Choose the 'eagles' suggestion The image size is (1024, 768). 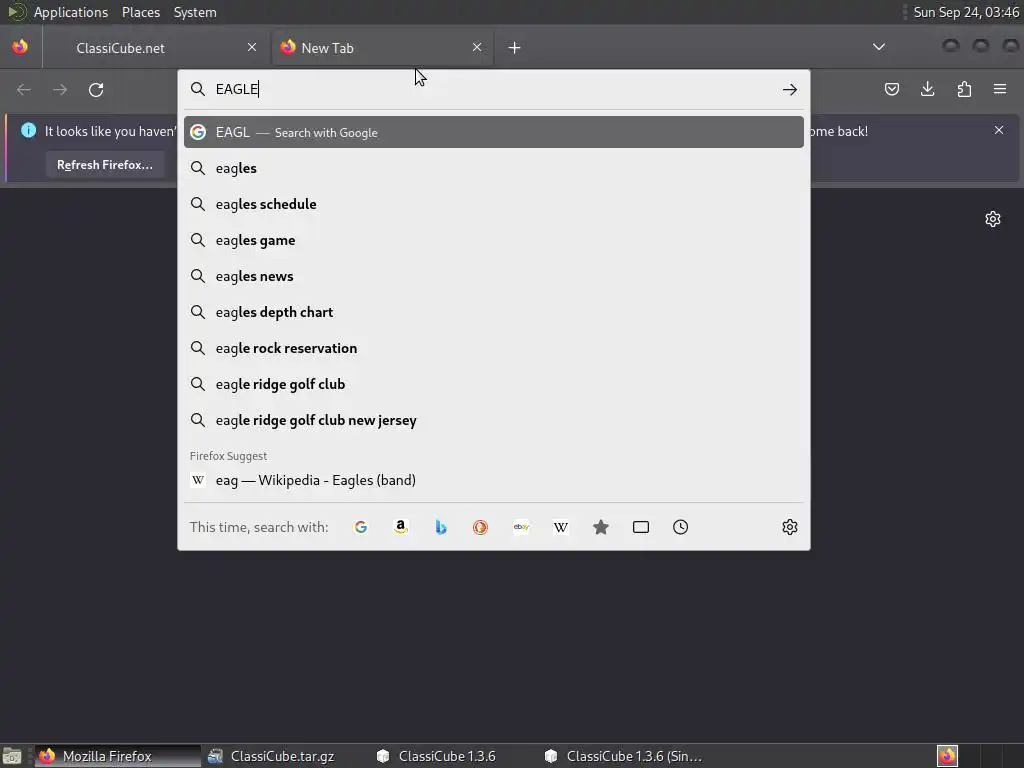point(494,168)
